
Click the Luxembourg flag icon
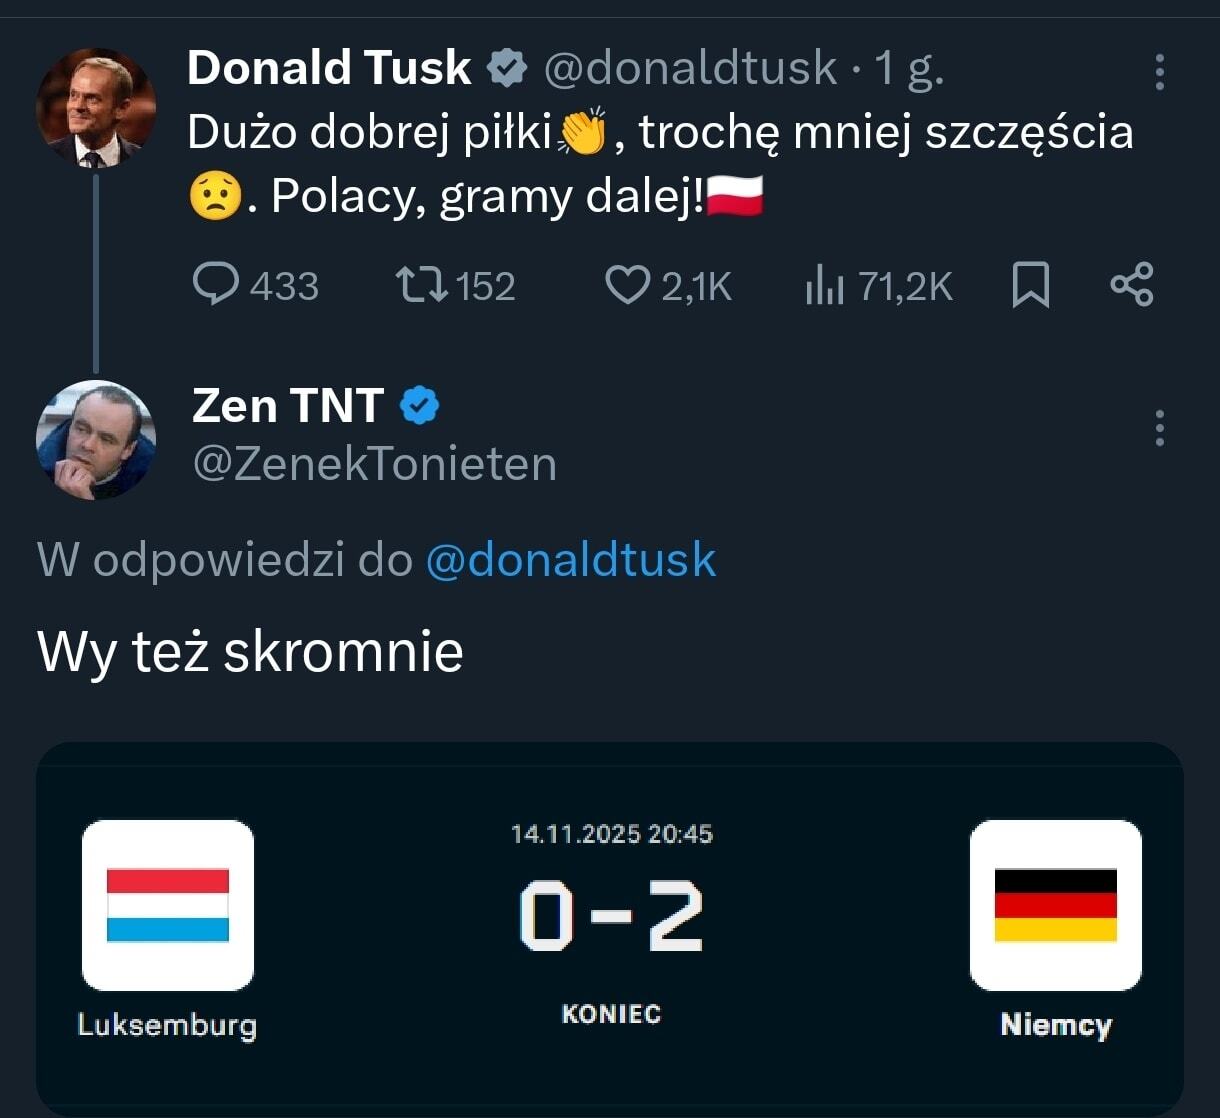tap(168, 905)
